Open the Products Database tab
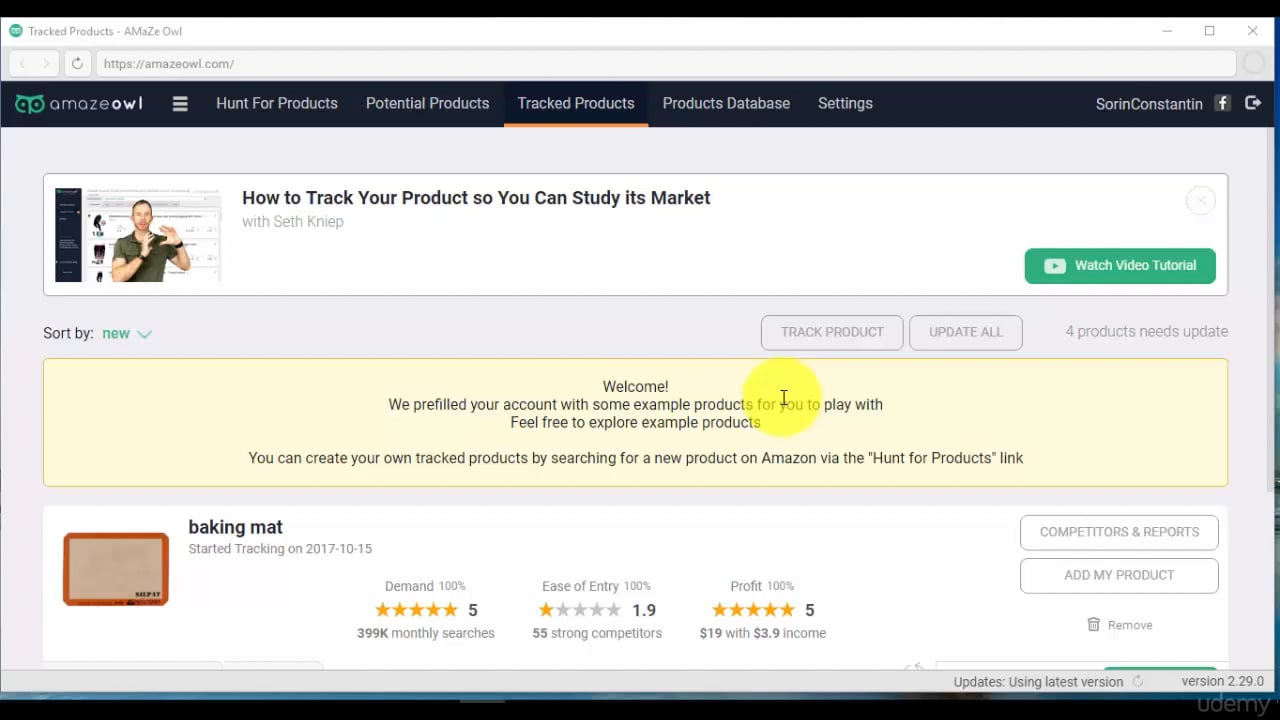Viewport: 1280px width, 720px height. (x=726, y=103)
